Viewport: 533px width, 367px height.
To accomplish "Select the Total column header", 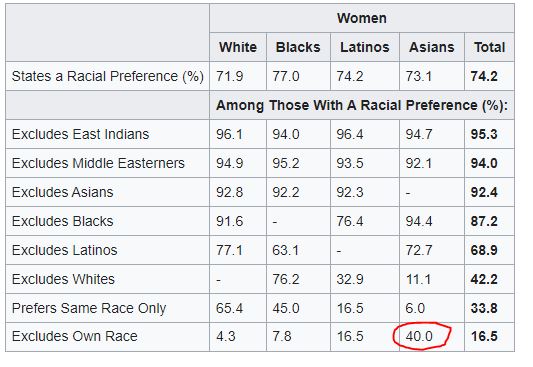I will coord(489,47).
